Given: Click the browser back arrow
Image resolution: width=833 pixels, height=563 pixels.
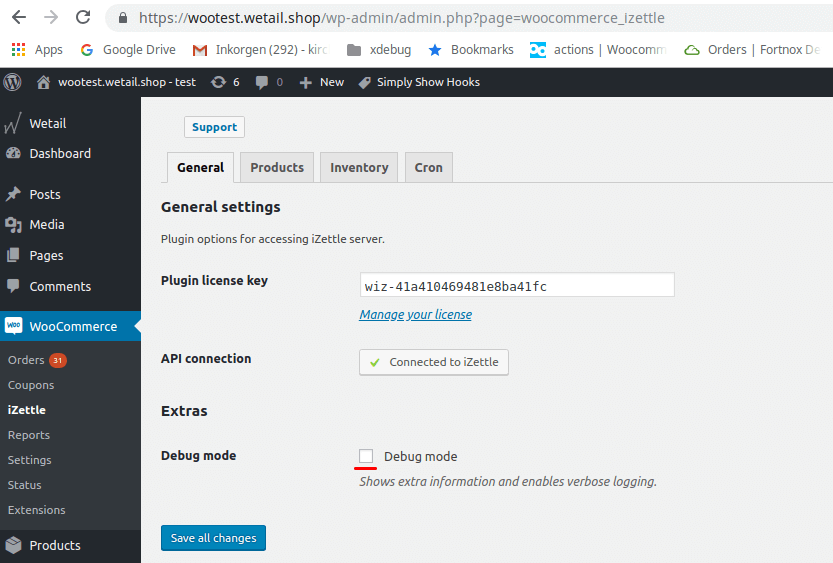Looking at the screenshot, I should point(19,18).
